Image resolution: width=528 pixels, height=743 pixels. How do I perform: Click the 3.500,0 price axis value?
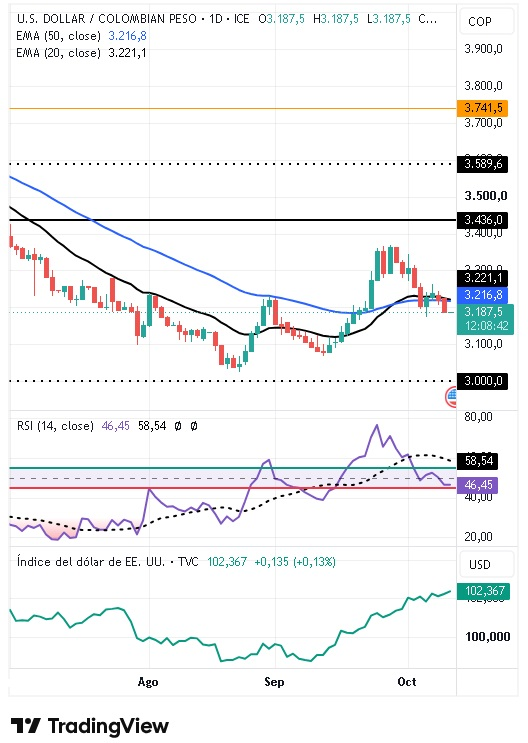[x=486, y=196]
